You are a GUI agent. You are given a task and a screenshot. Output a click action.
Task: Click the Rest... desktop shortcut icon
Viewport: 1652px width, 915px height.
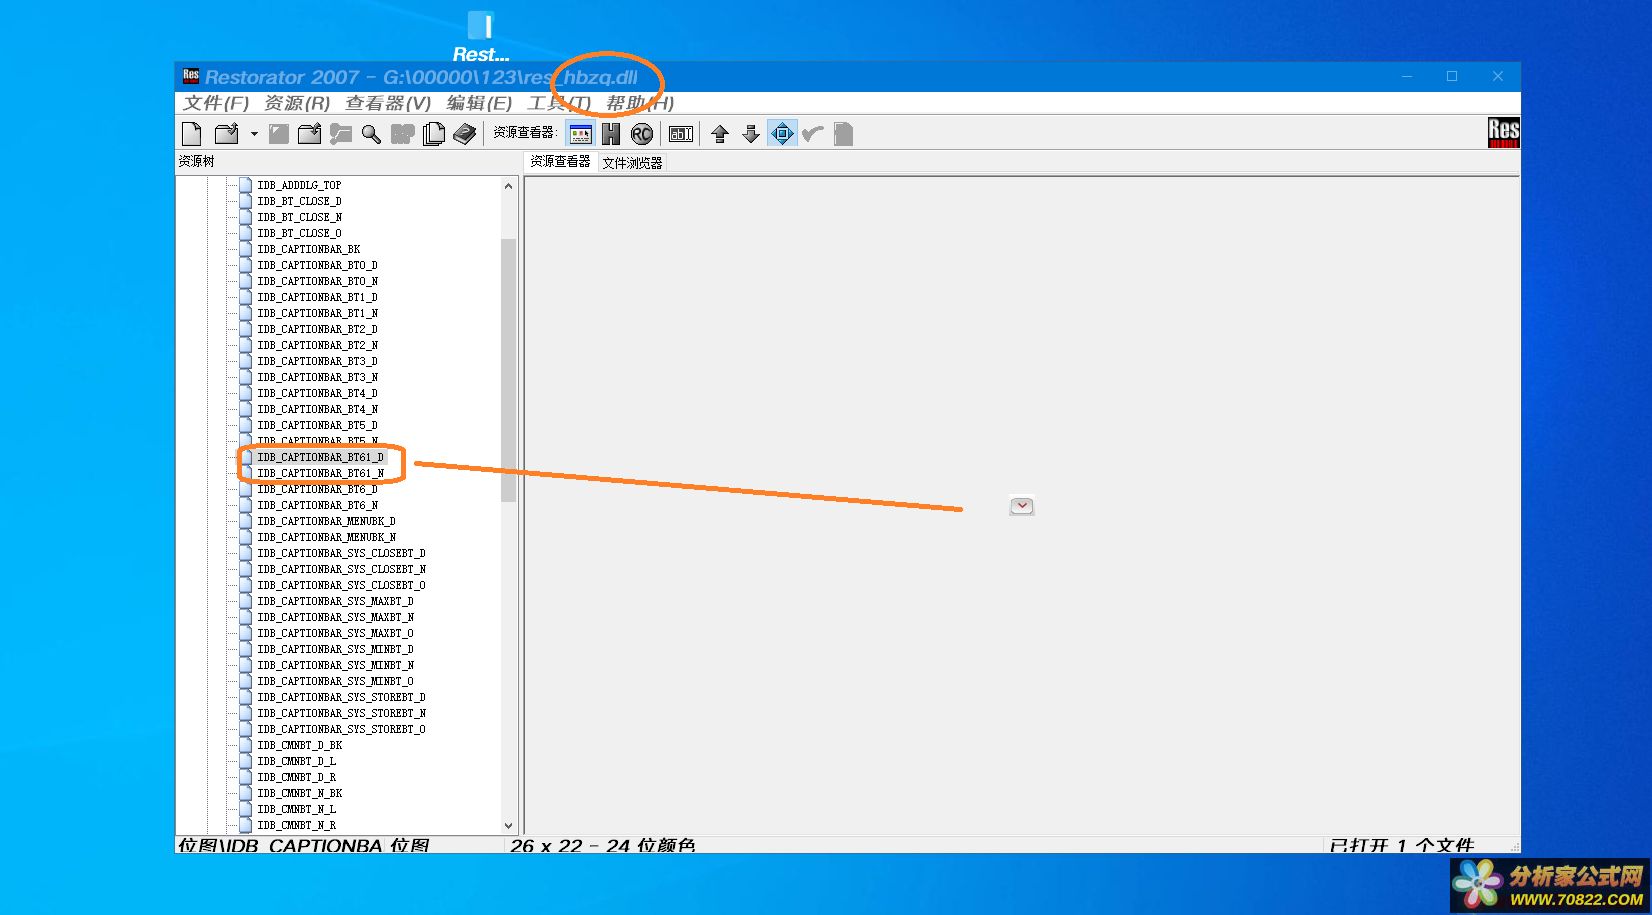pyautogui.click(x=481, y=36)
